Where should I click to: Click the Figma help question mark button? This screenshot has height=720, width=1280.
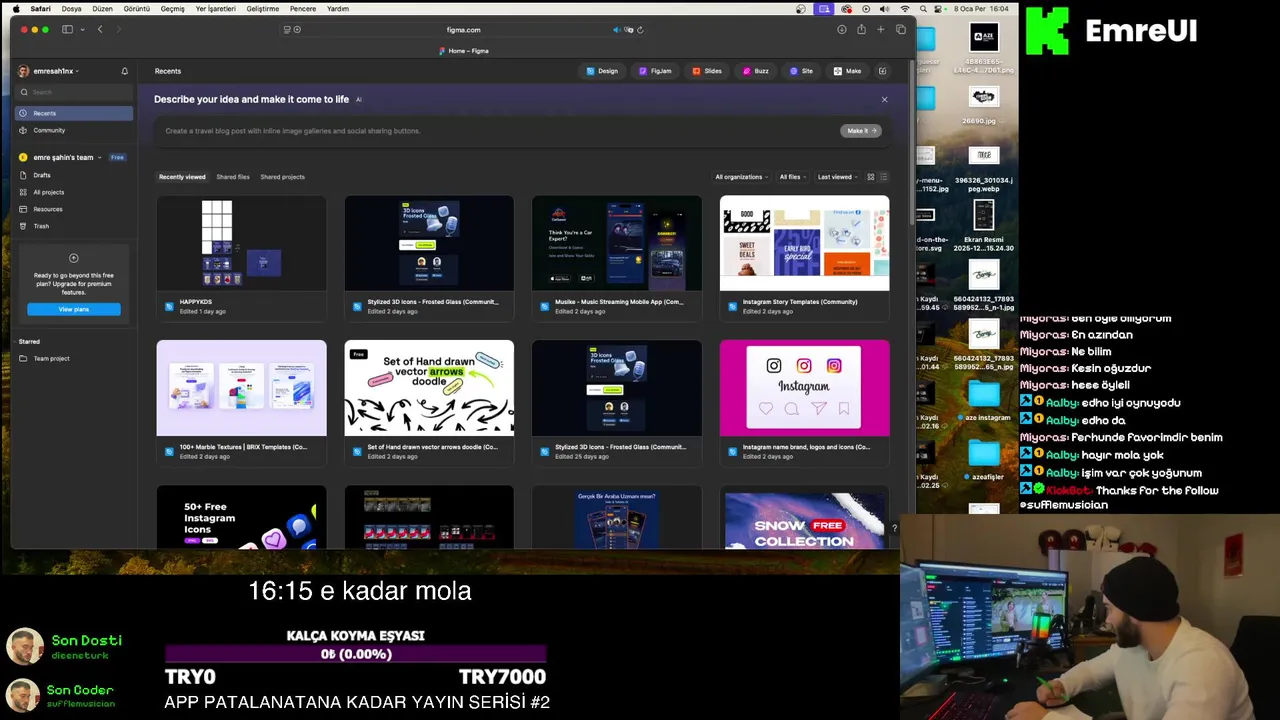894,528
